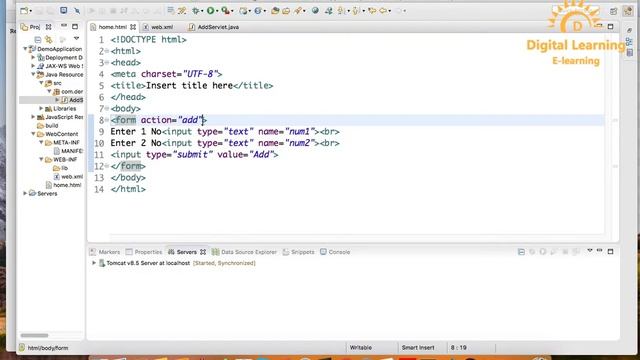Click Collapse All icon in Project Explorer

pos(38,39)
